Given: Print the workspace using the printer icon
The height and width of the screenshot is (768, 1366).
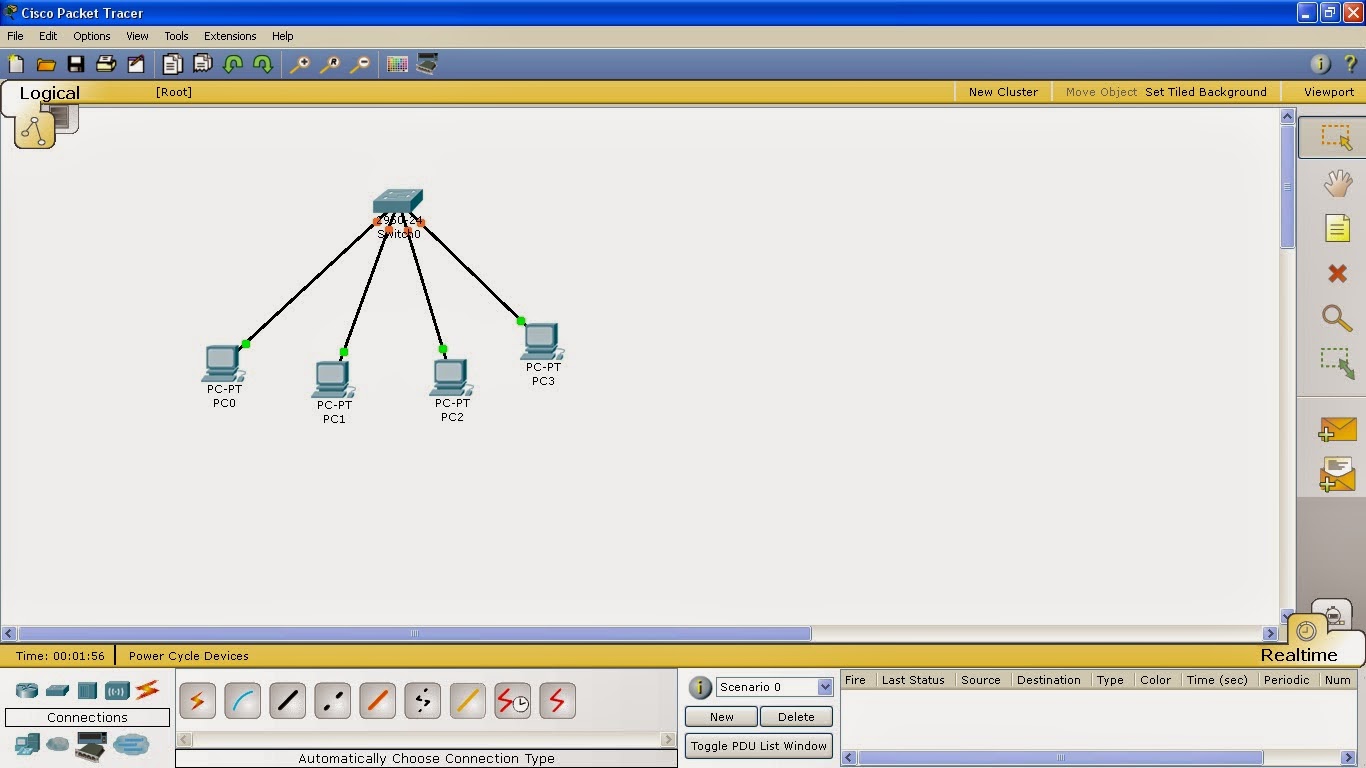Looking at the screenshot, I should coord(106,64).
